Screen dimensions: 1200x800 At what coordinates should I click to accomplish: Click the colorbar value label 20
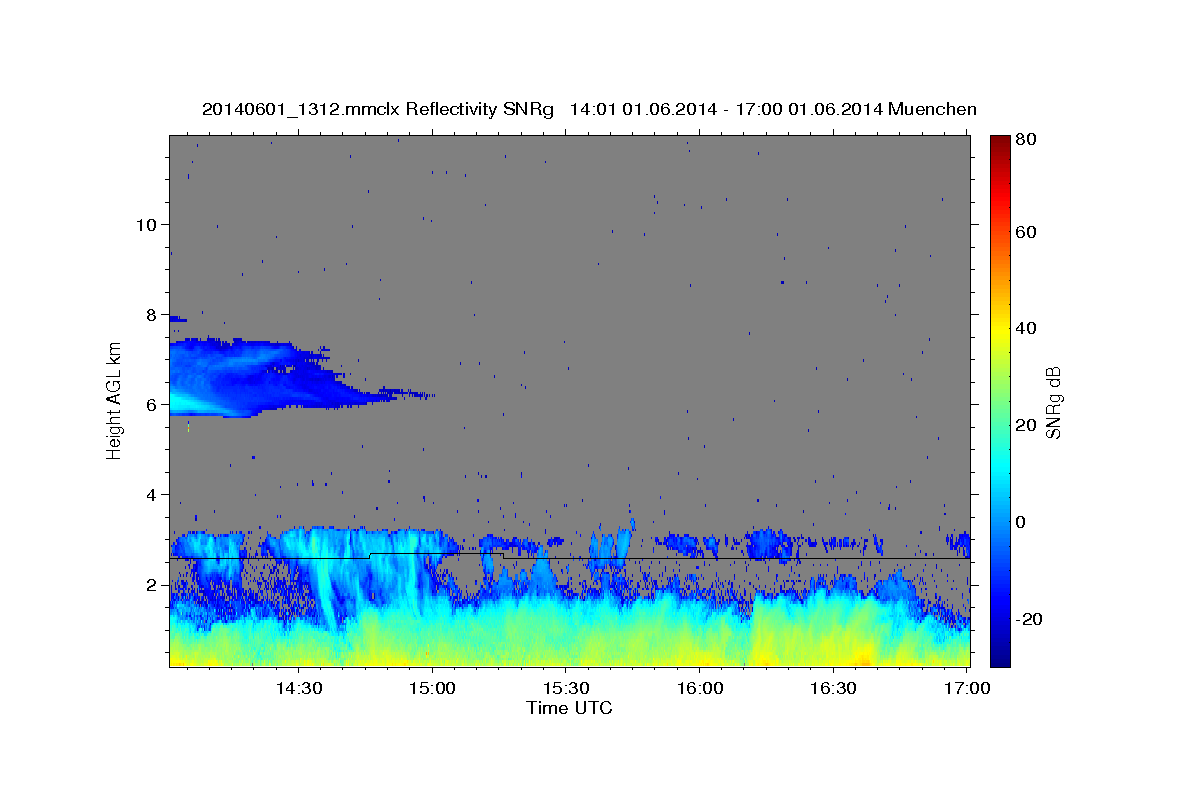[x=1025, y=425]
